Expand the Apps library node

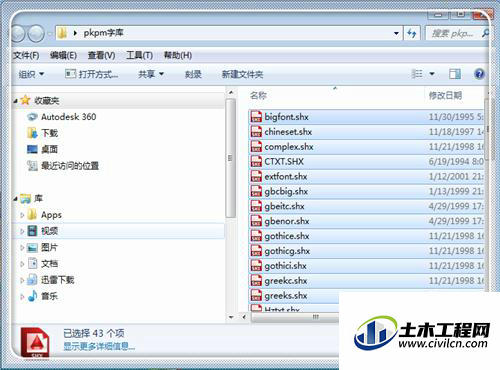click(22, 215)
